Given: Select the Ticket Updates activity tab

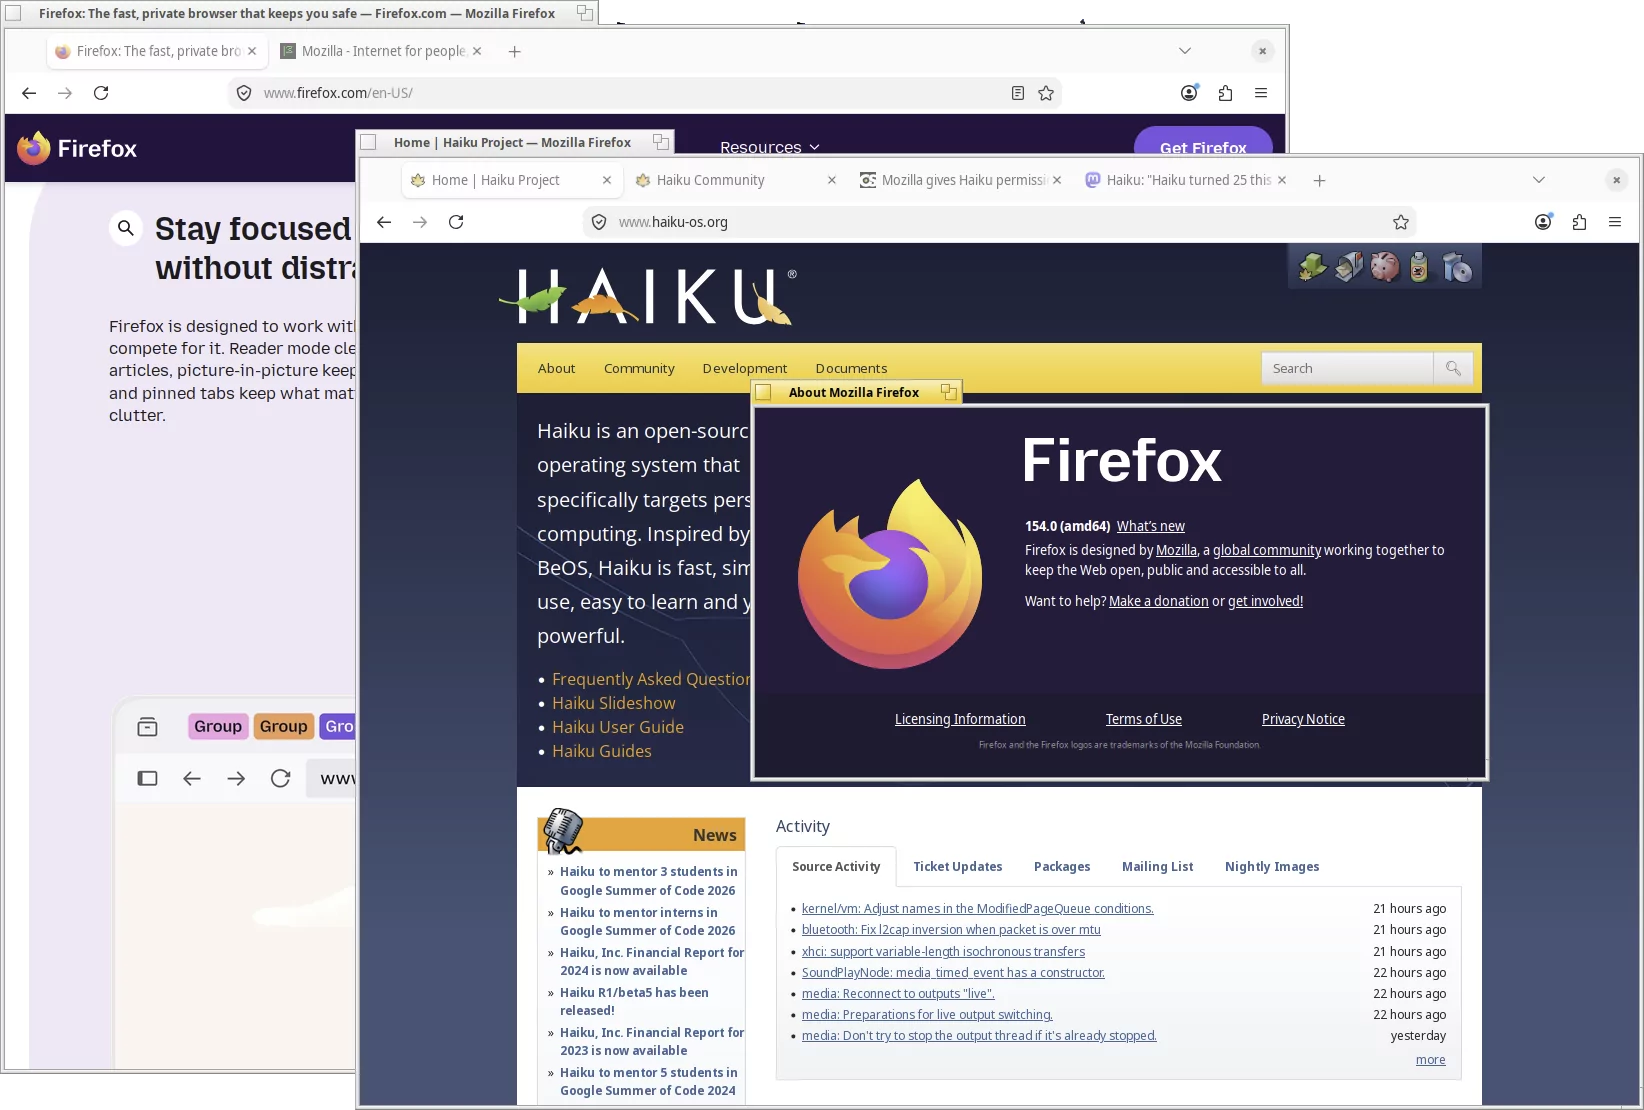Looking at the screenshot, I should [x=957, y=866].
